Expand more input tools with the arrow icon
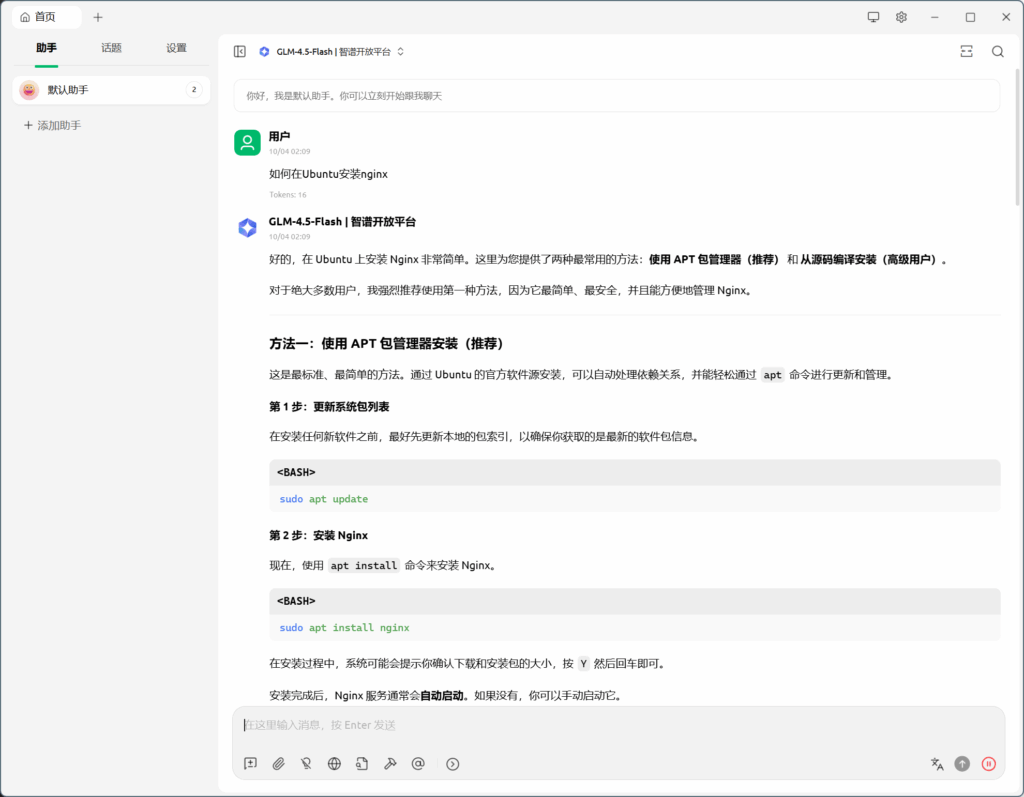 tap(453, 764)
